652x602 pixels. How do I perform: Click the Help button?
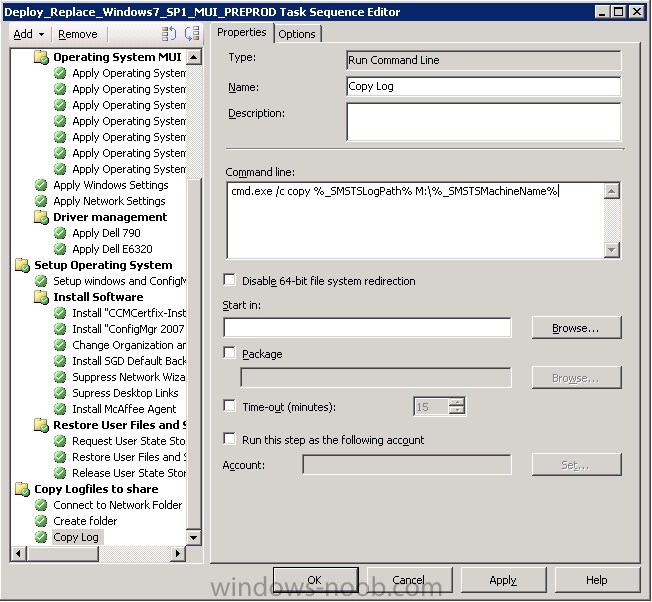tap(597, 580)
